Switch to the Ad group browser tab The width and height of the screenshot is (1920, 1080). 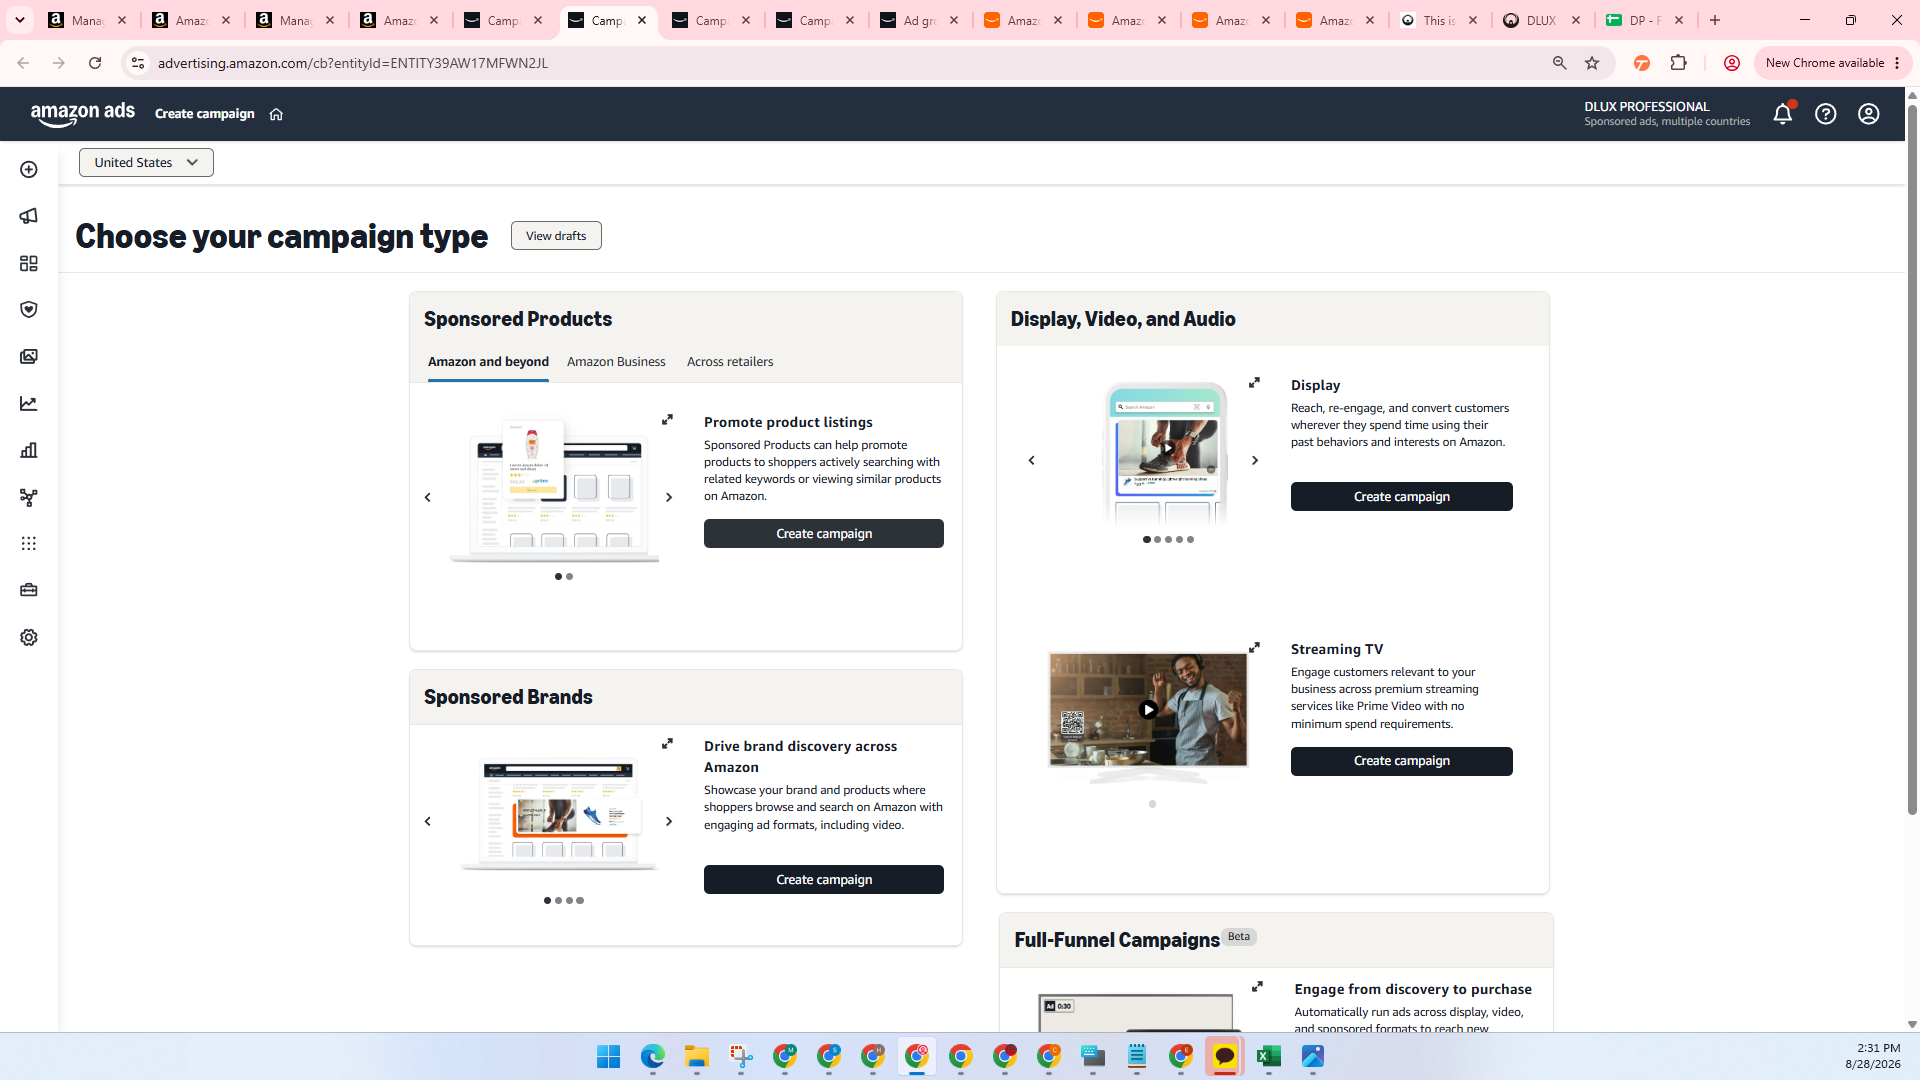[920, 20]
